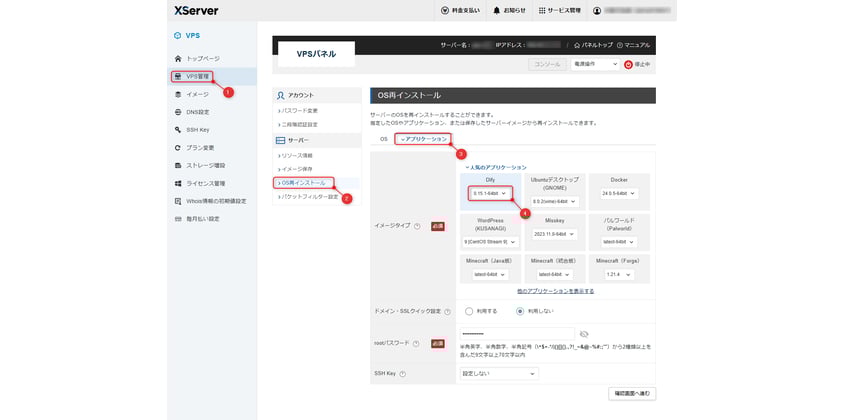Click the パネルトップ home icon

pyautogui.click(x=578, y=45)
